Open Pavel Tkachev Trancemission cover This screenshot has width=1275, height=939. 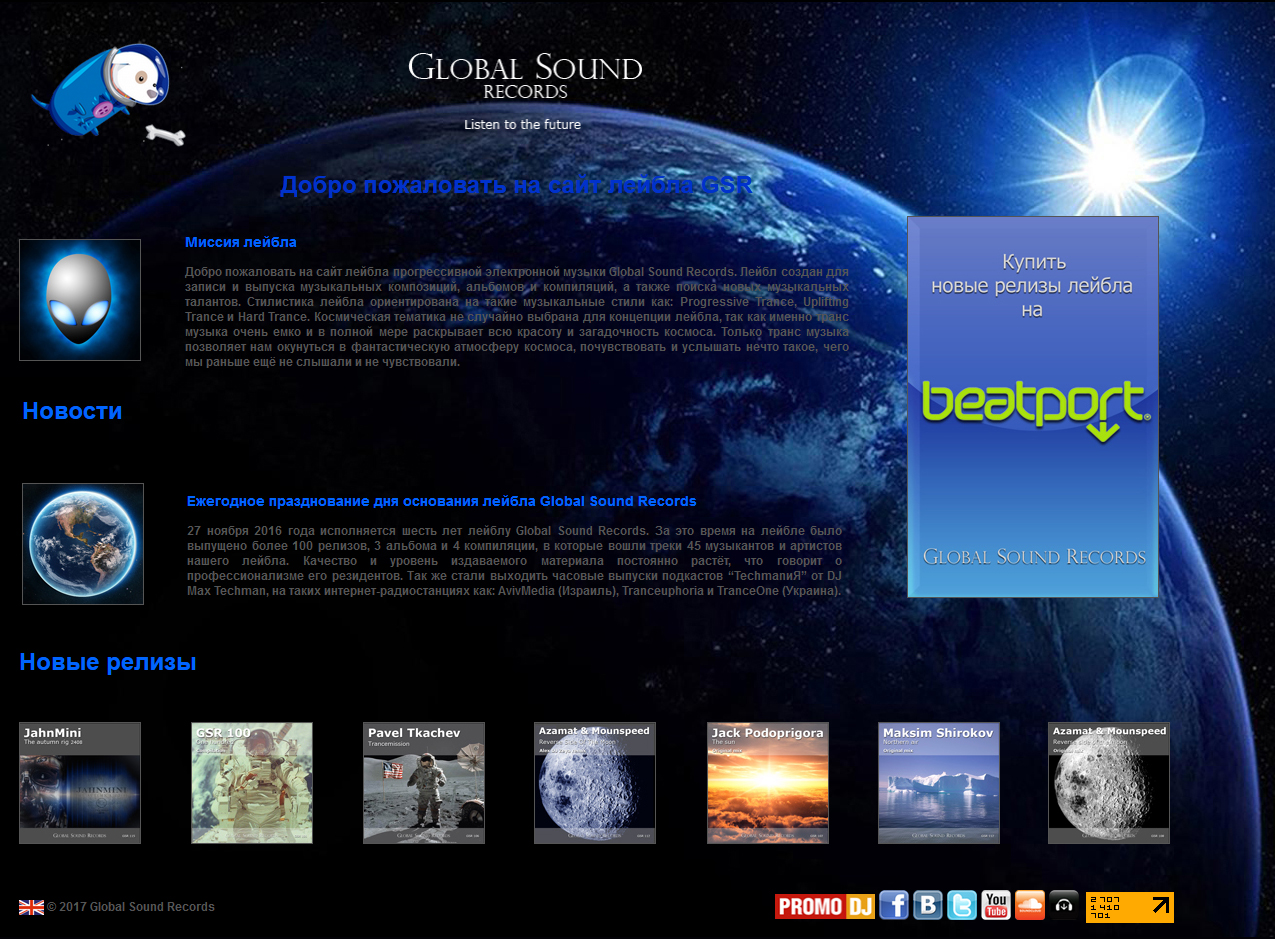424,783
